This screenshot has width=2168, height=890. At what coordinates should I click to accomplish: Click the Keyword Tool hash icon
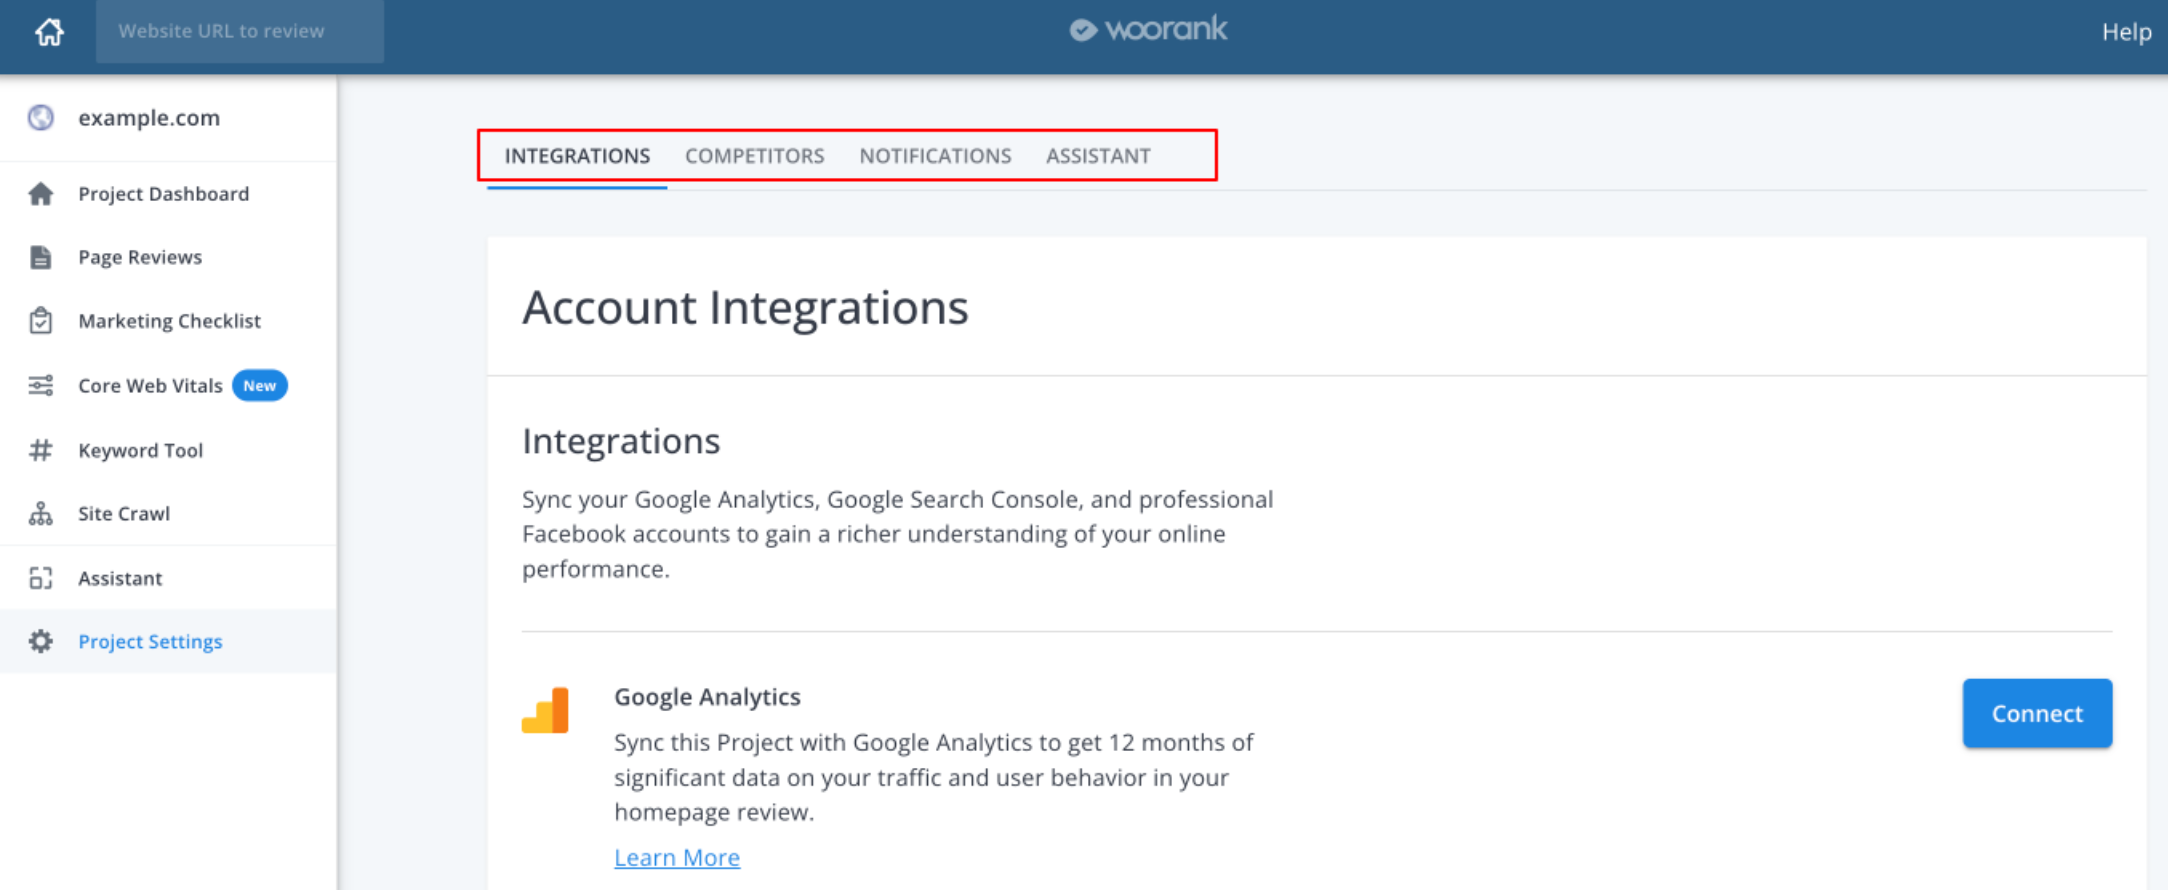[x=41, y=450]
